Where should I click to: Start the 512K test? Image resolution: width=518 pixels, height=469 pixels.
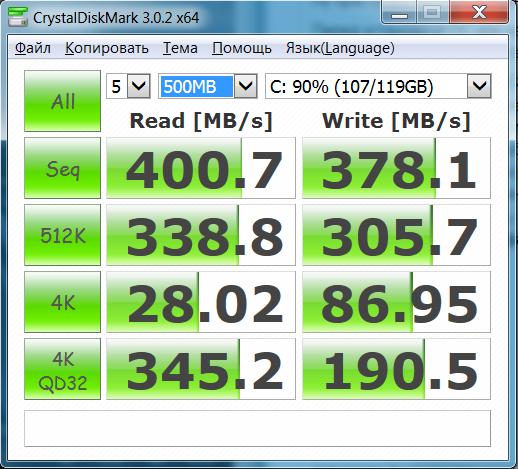(x=62, y=235)
